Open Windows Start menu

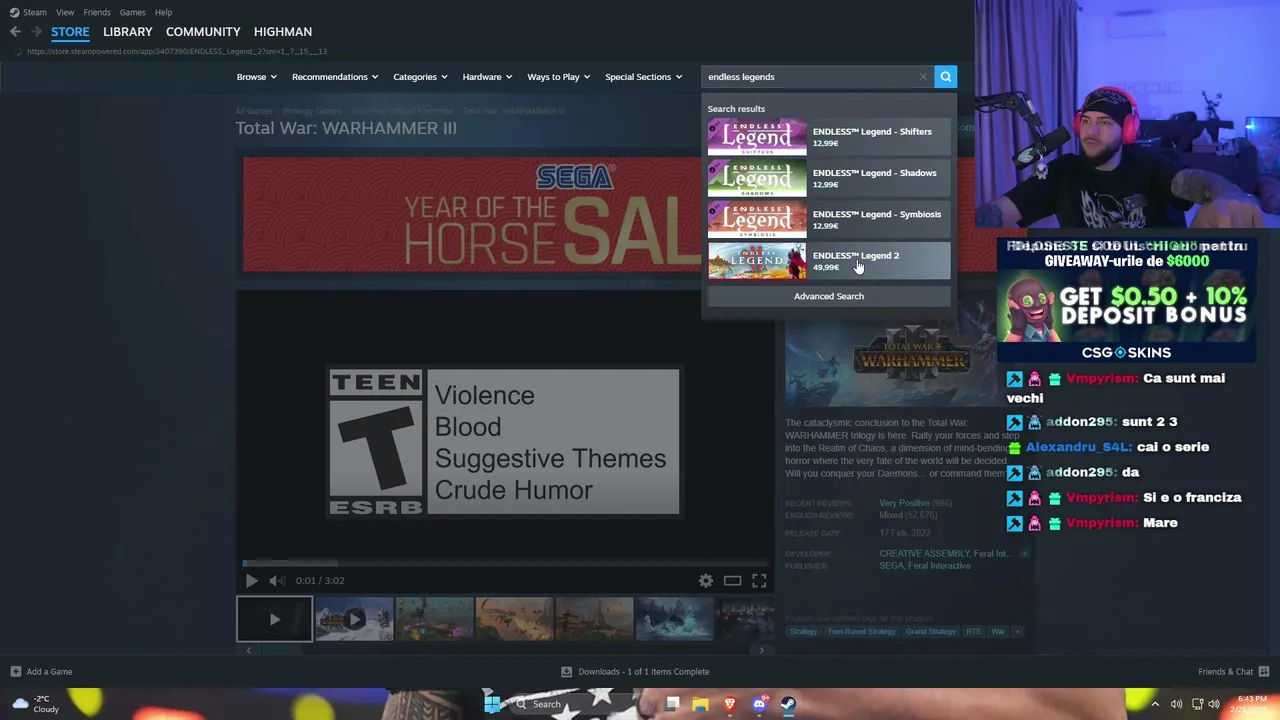pos(491,704)
